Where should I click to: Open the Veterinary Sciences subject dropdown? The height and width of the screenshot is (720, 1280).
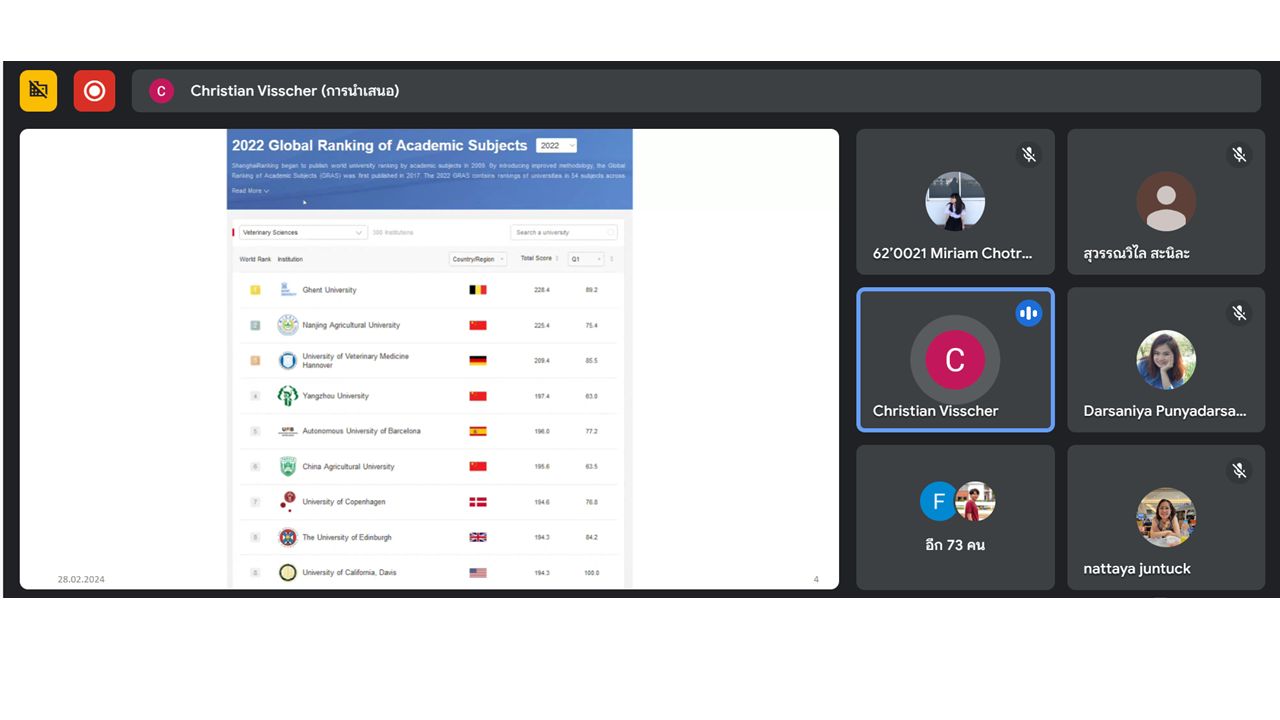click(x=302, y=232)
